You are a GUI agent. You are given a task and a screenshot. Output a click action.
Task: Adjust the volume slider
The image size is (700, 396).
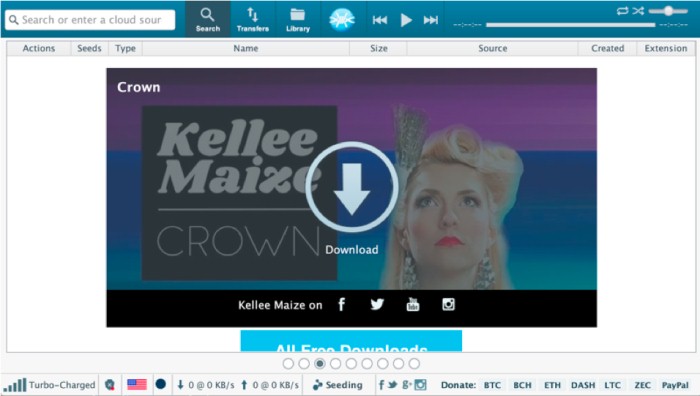click(668, 11)
